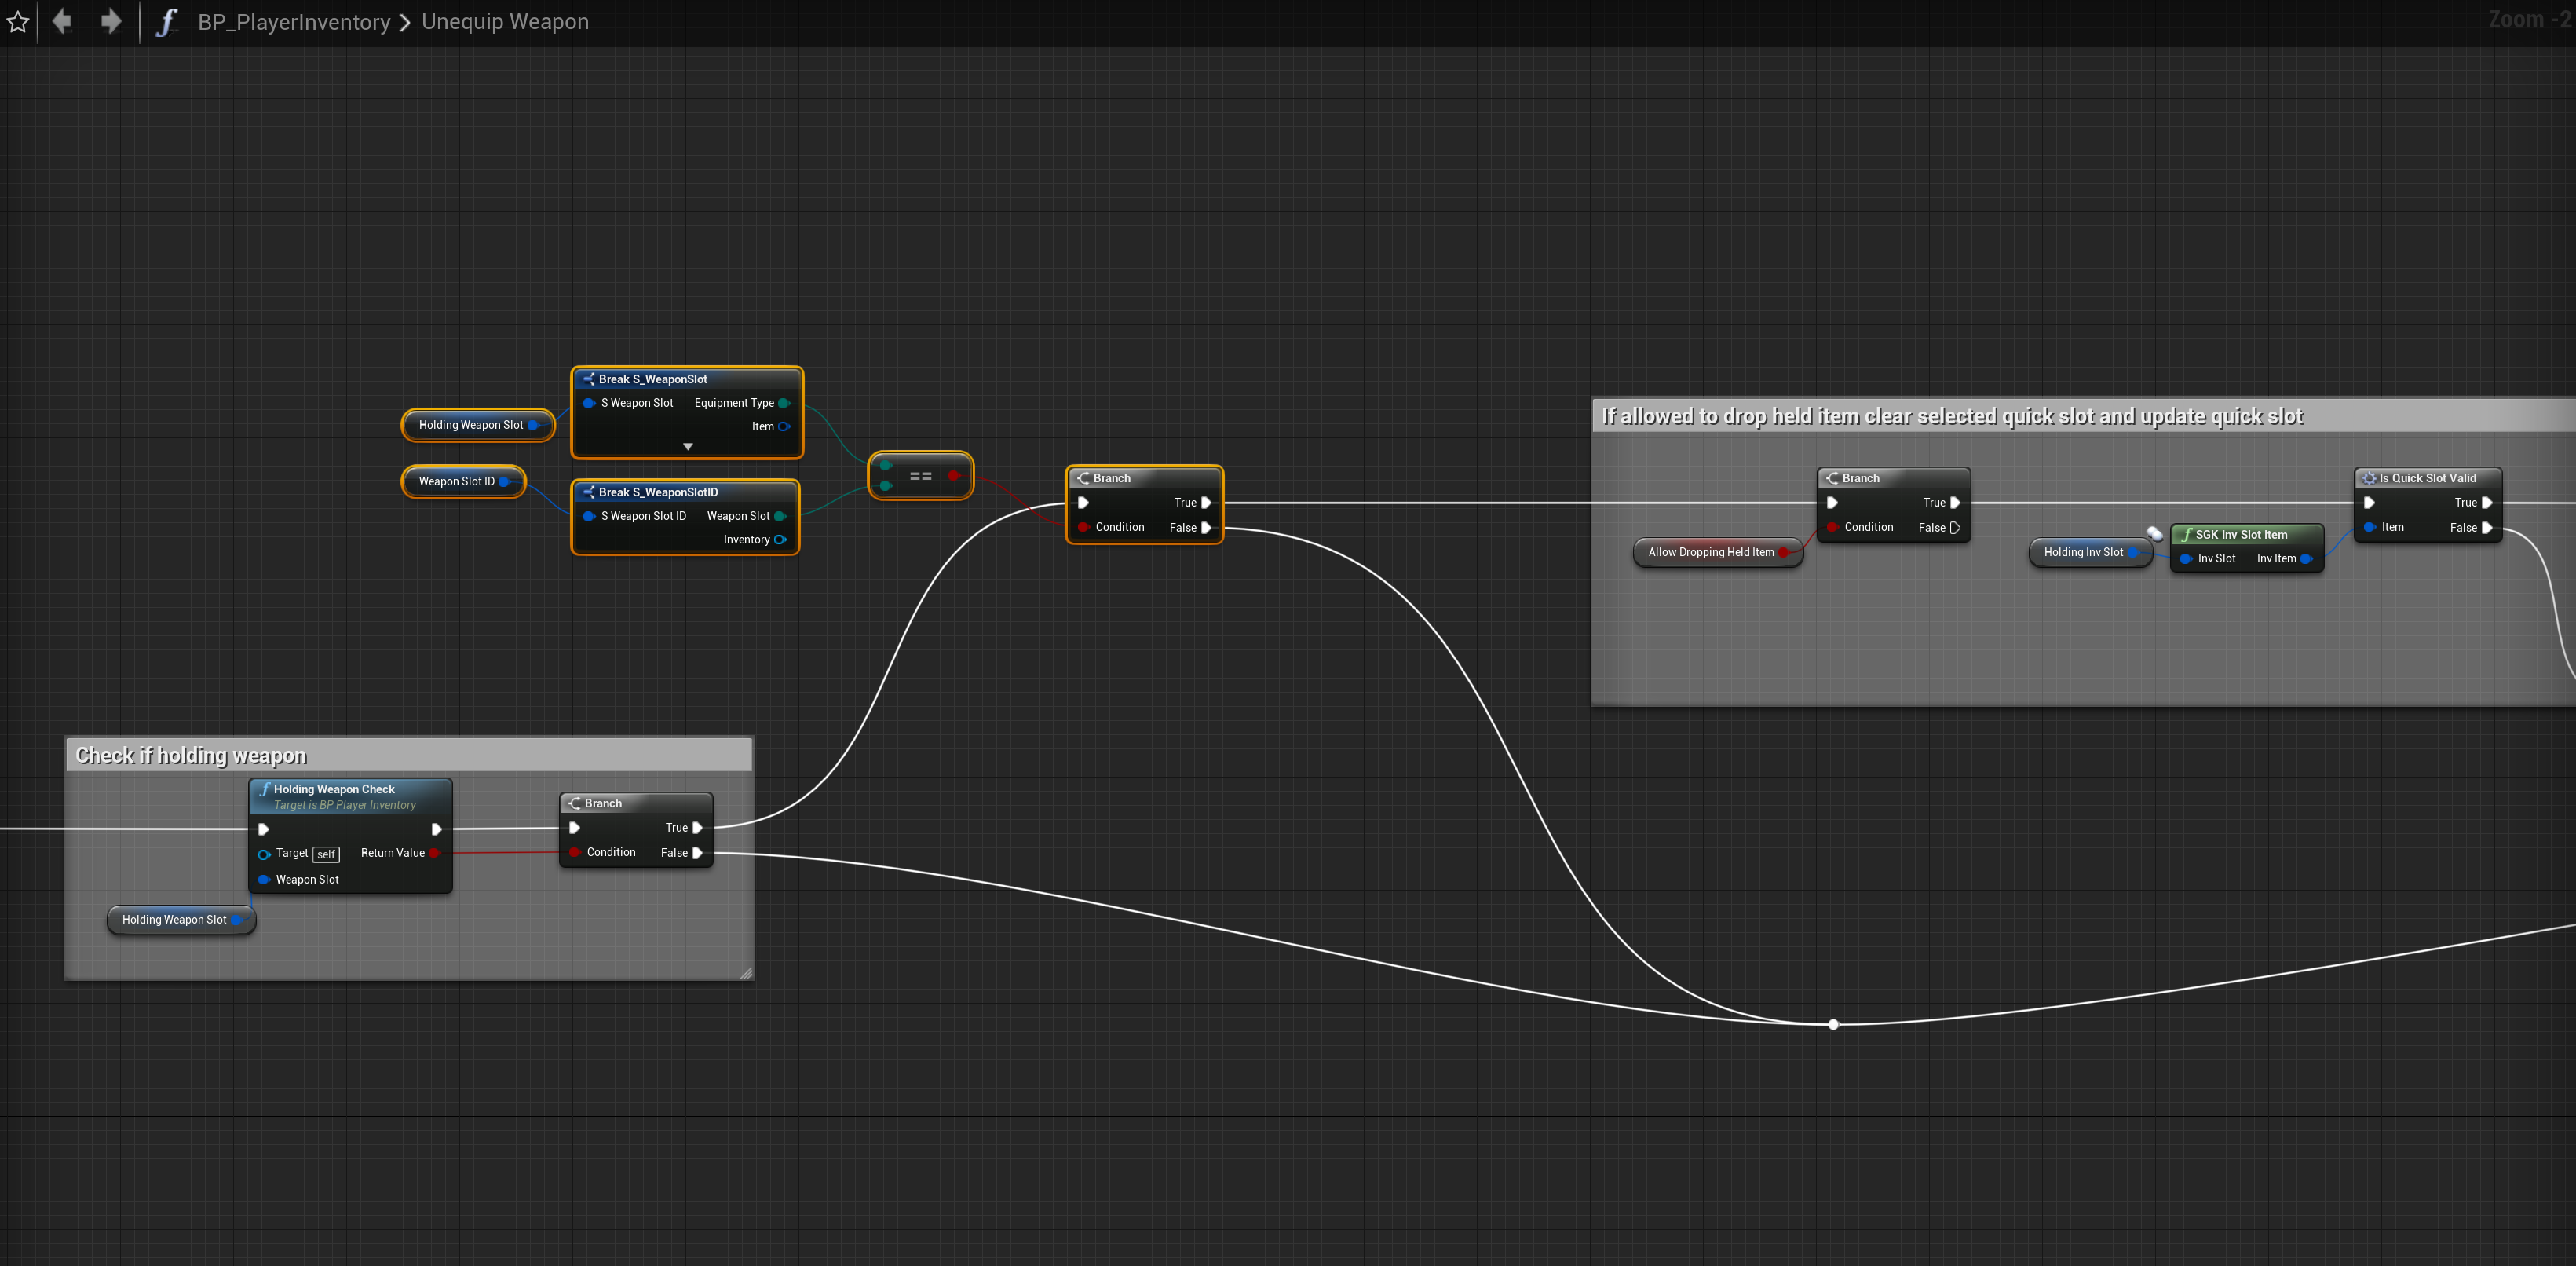Click the equals comparison node icon

[x=920, y=476]
